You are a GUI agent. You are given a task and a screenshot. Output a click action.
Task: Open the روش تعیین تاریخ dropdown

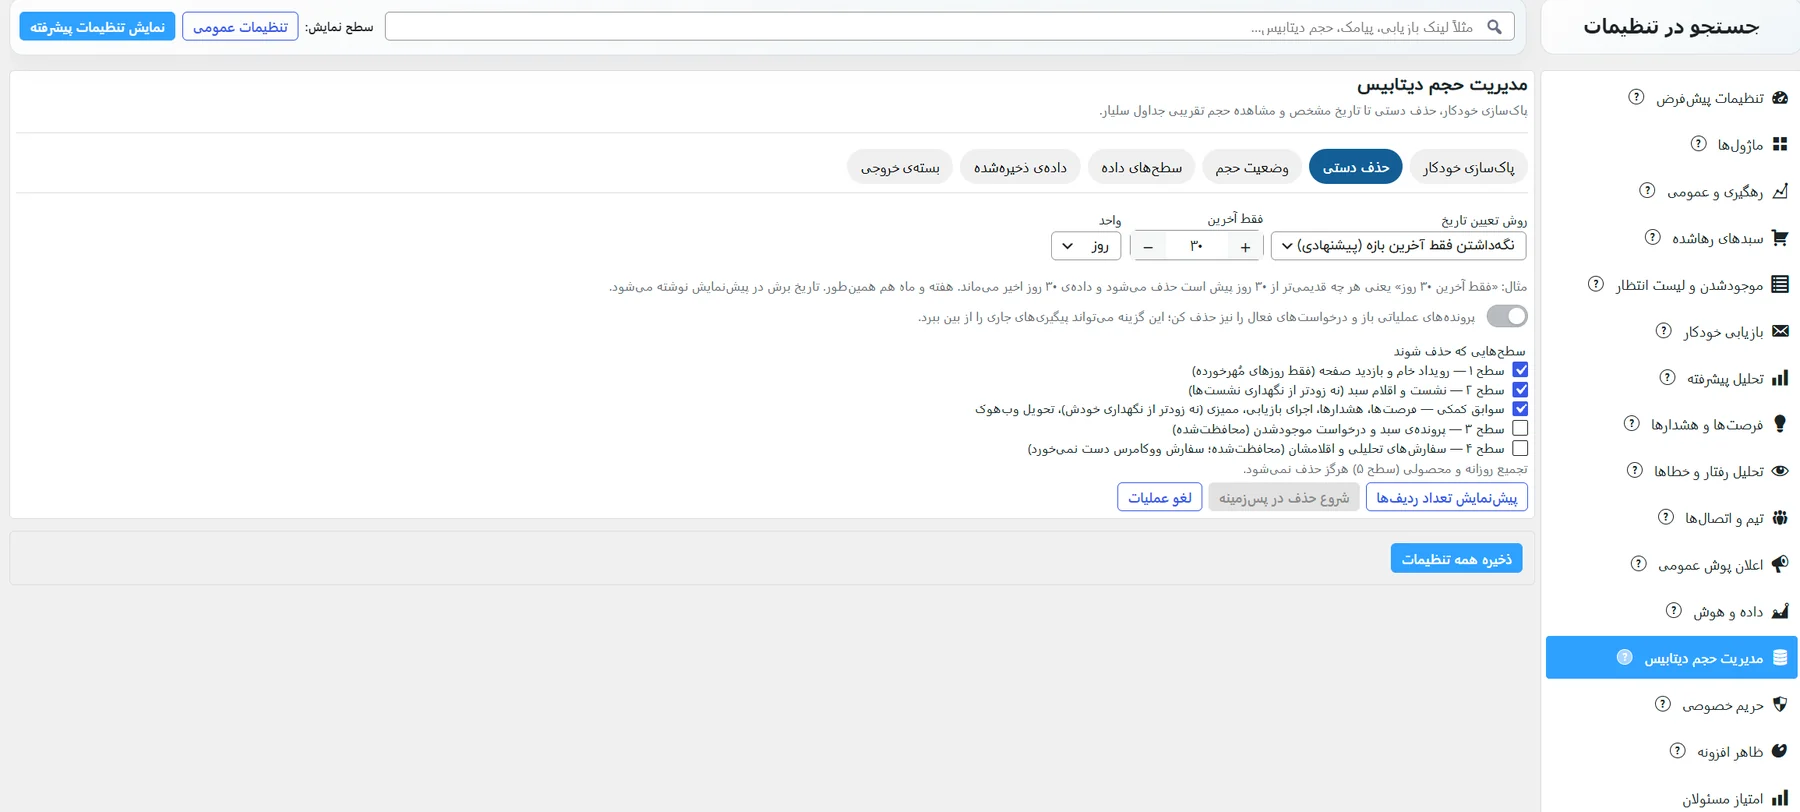(x=1398, y=245)
